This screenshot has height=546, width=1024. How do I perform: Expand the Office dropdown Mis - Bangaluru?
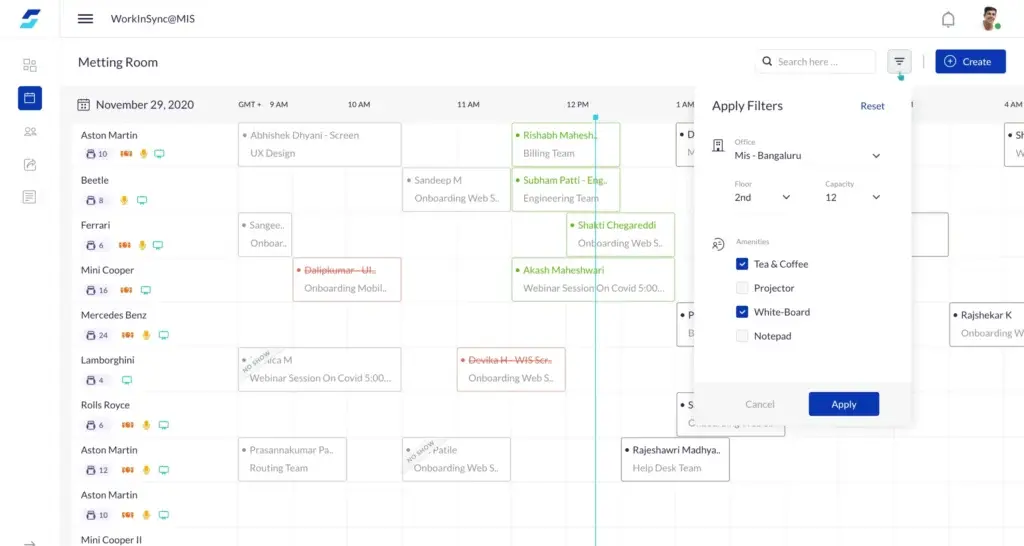(807, 155)
